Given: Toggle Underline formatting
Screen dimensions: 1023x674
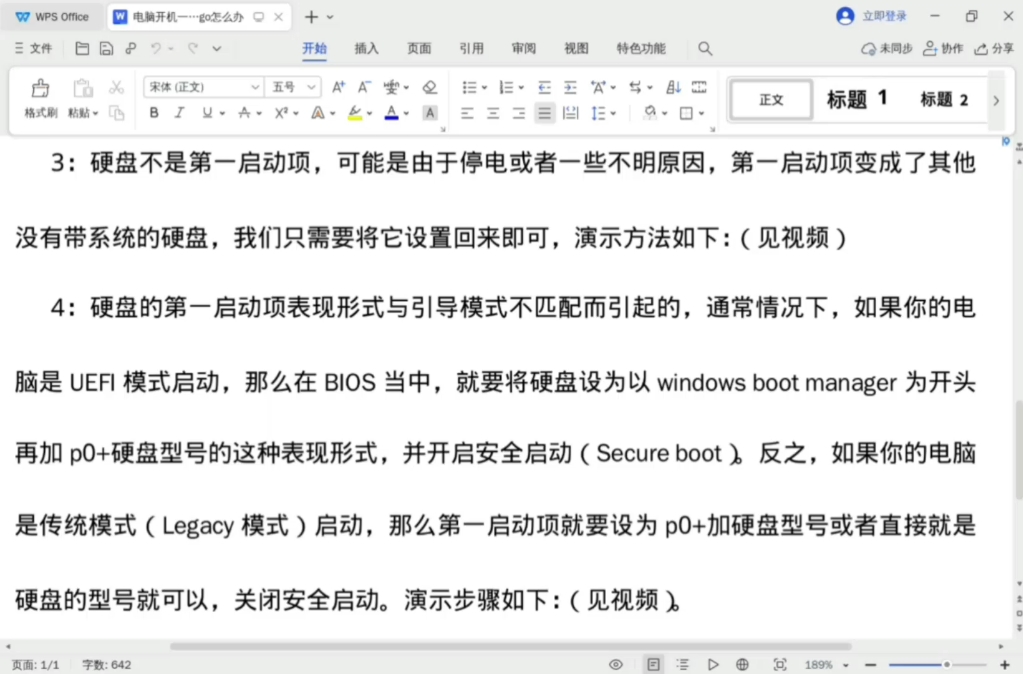Looking at the screenshot, I should click(x=207, y=113).
